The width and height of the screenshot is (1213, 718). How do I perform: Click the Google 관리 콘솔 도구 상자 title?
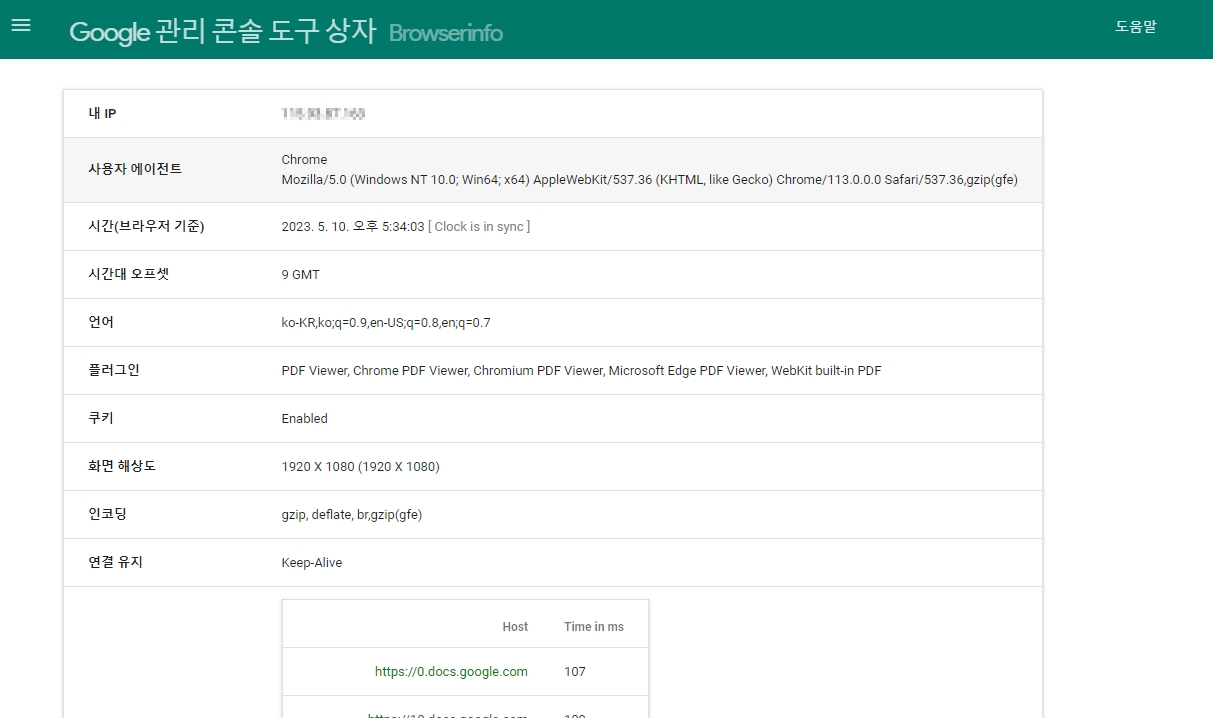[x=222, y=32]
